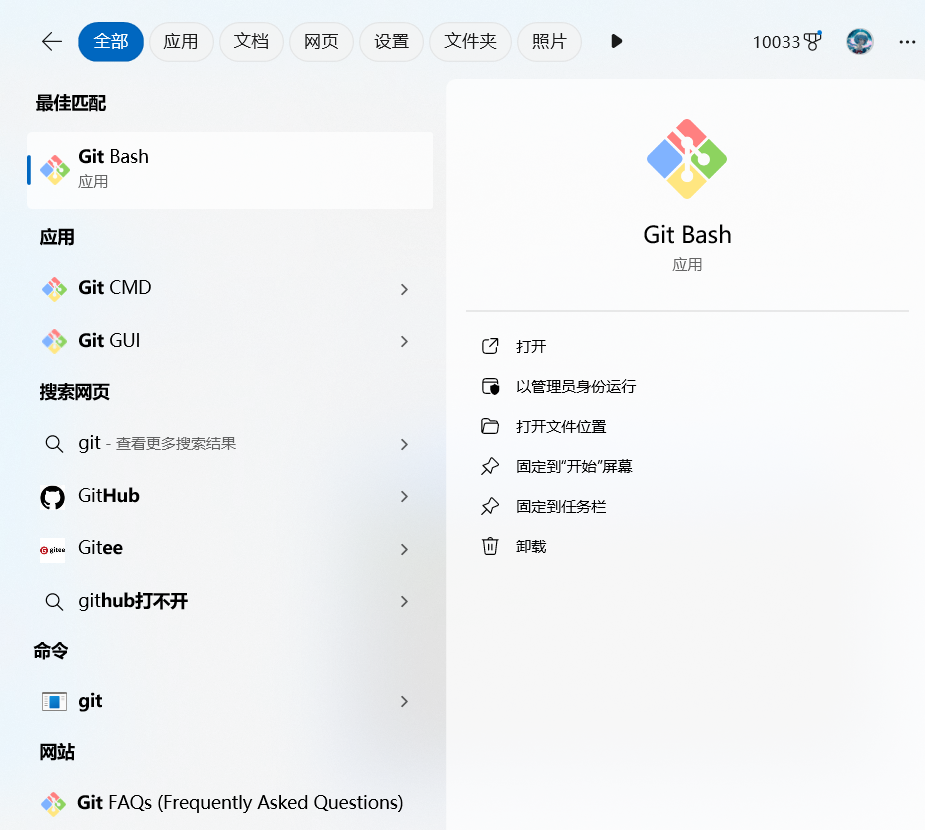
Task: Show more filter tabs with arrow
Action: pyautogui.click(x=616, y=41)
